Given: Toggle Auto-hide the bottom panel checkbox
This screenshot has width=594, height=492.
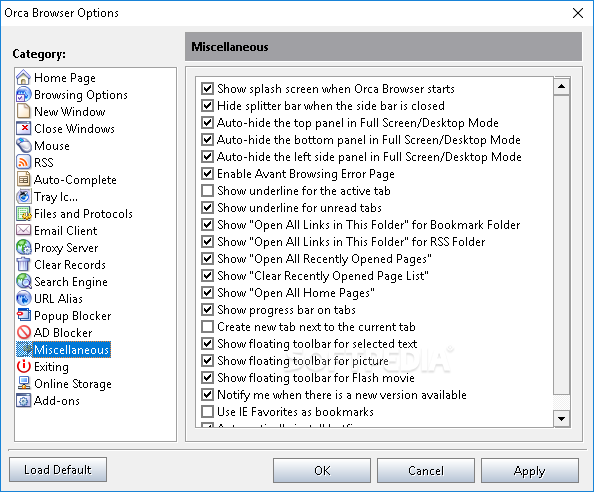Looking at the screenshot, I should (207, 140).
